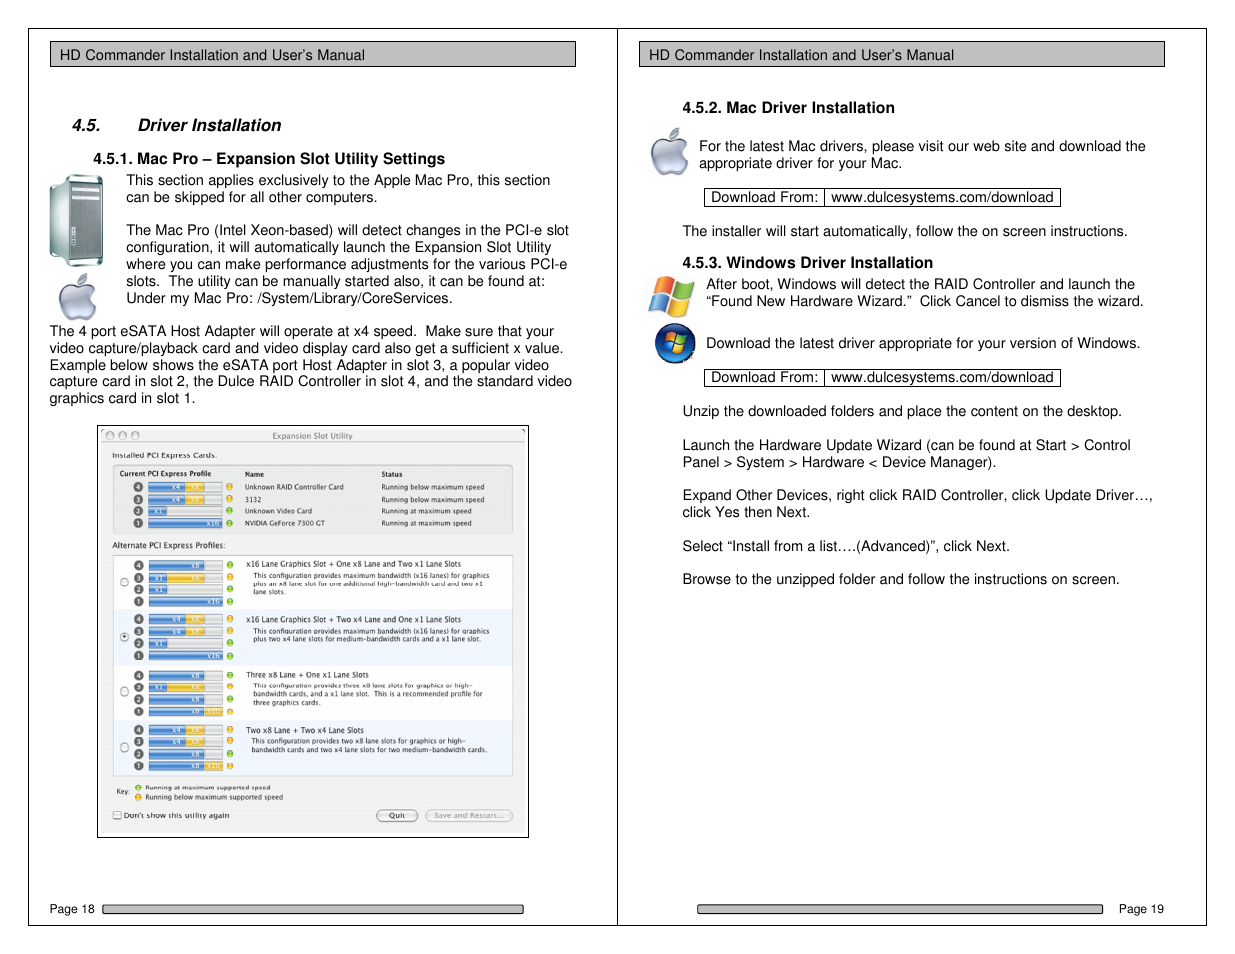Click green status dot for Unknown Video Card
This screenshot has width=1235, height=954.
tap(229, 511)
